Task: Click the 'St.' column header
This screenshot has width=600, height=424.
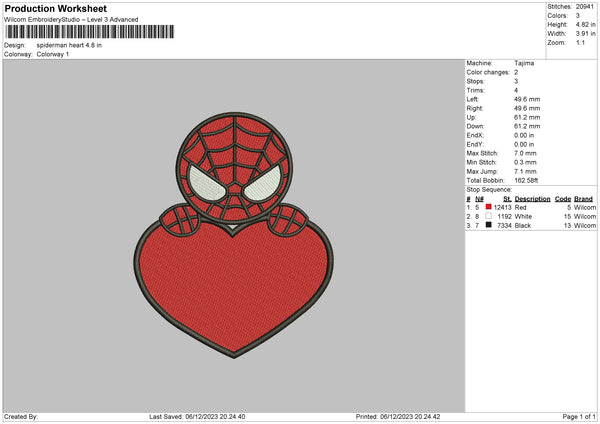Action: pyautogui.click(x=507, y=199)
